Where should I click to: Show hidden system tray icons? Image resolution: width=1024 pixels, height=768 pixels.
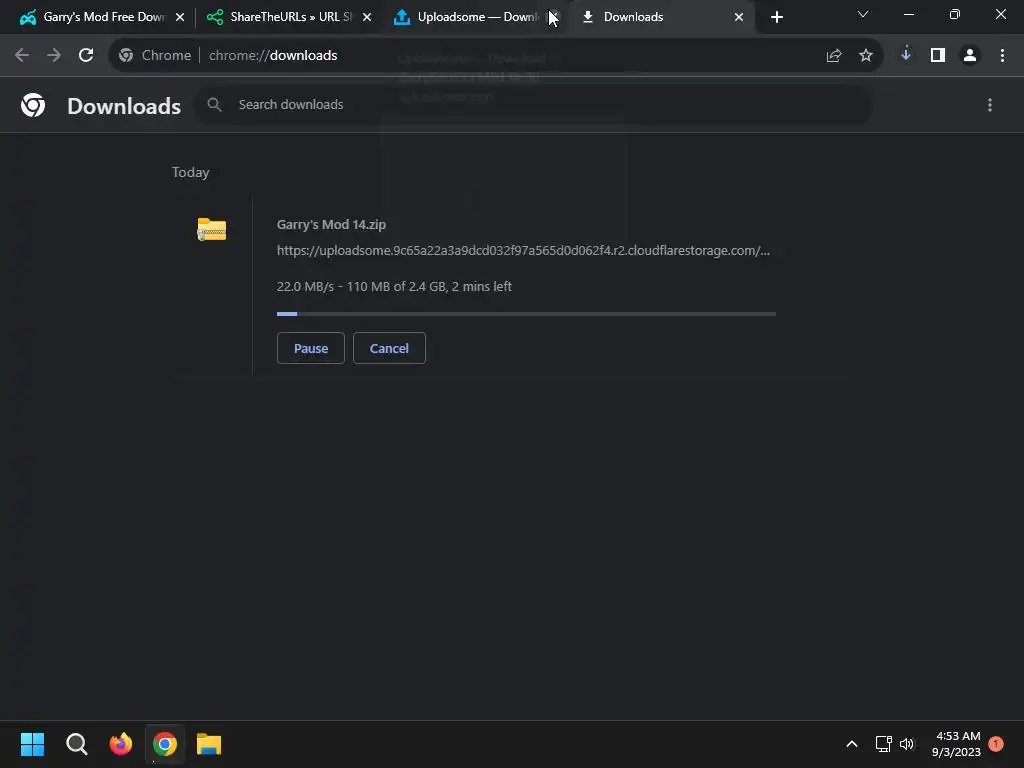852,744
